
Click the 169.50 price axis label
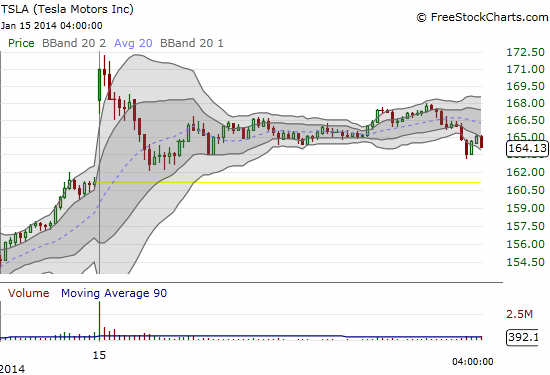pyautogui.click(x=525, y=86)
